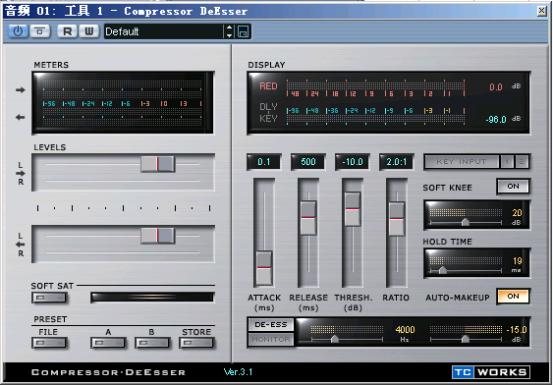Click the soft knee 20 dB slider knob
The image size is (553, 385).
pyautogui.click(x=465, y=222)
